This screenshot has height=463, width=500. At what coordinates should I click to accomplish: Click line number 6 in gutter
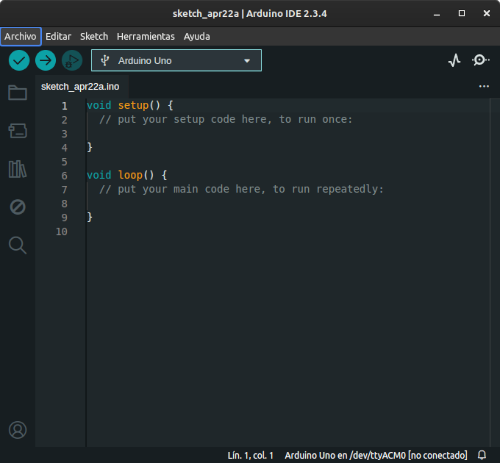[x=65, y=176]
